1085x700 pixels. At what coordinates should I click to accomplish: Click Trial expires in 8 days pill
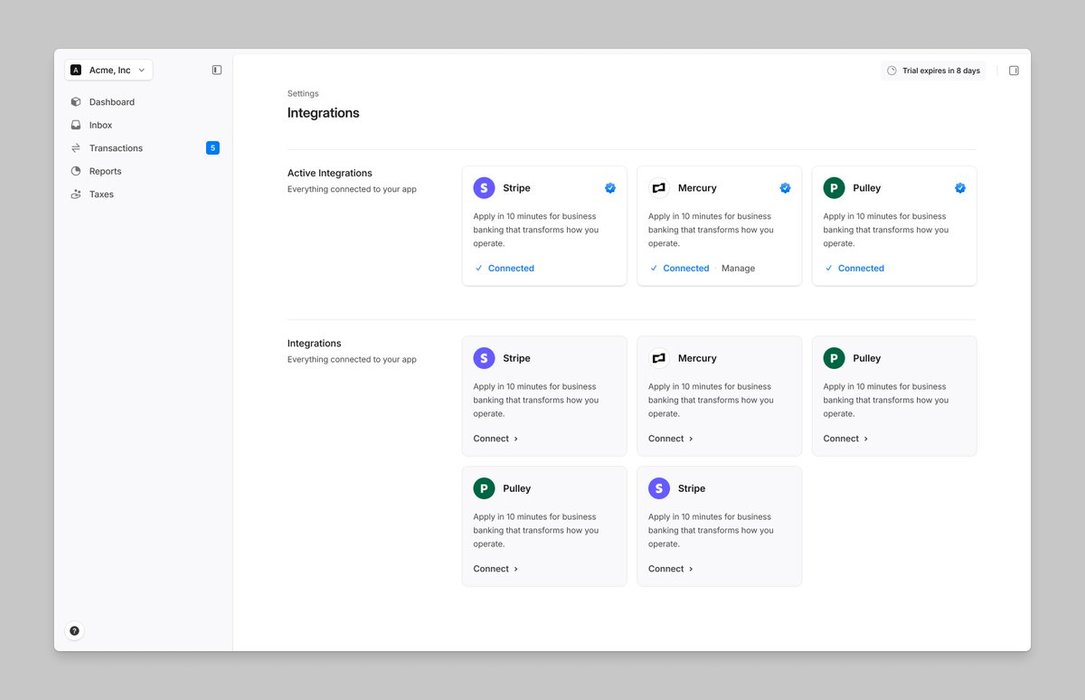(933, 71)
